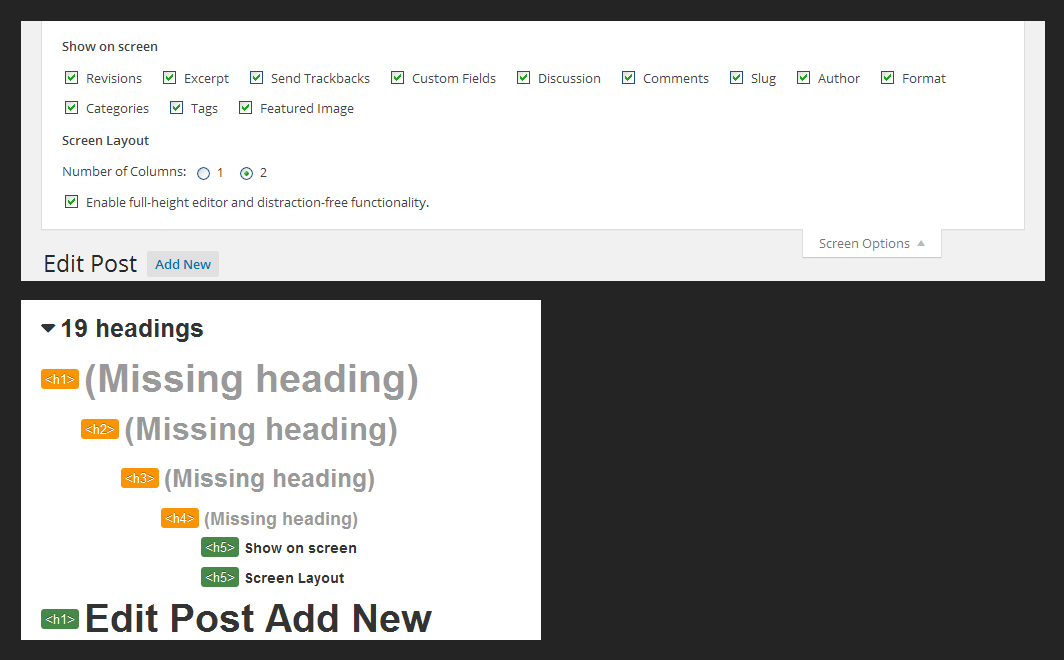Select 1 column layout radio button

point(204,173)
